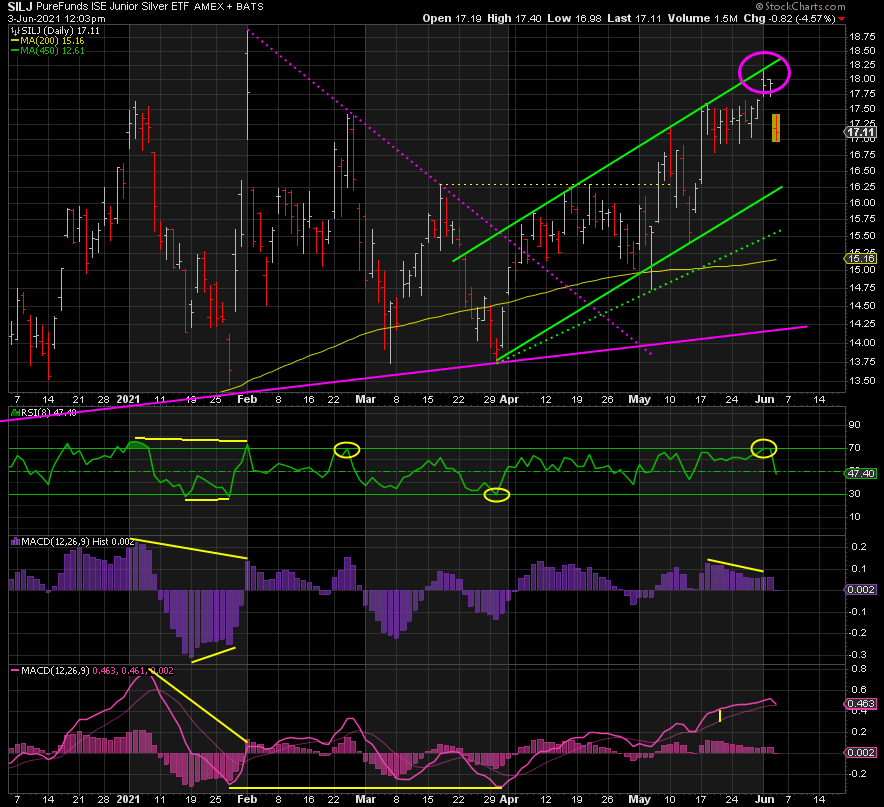Viewport: 884px width, 807px height.
Task: Click the MACD(12,26,9) Hist 0.002 label
Action: click(78, 542)
